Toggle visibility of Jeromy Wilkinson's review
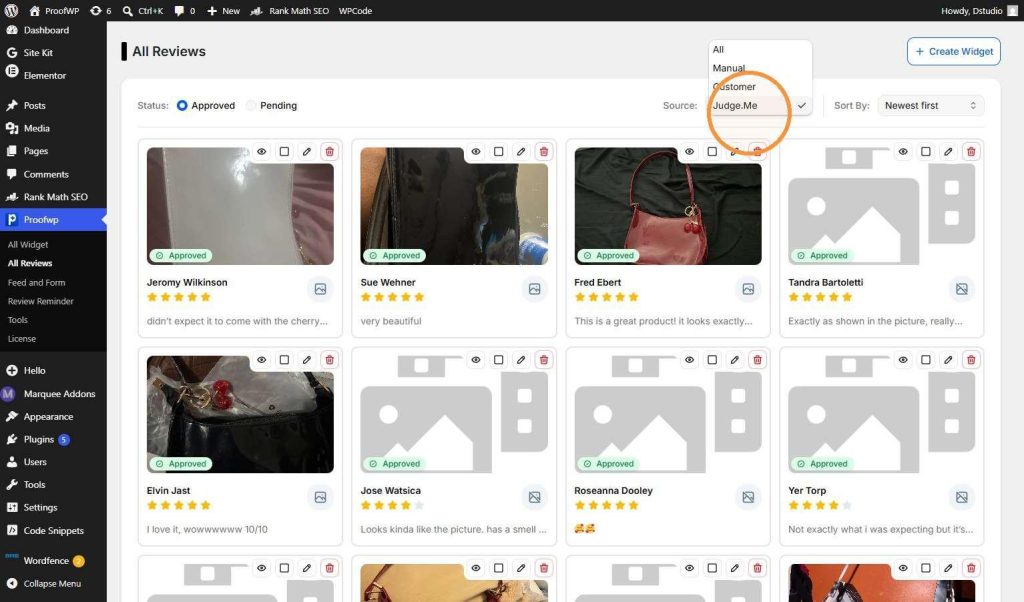Viewport: 1024px width, 602px height. (261, 151)
